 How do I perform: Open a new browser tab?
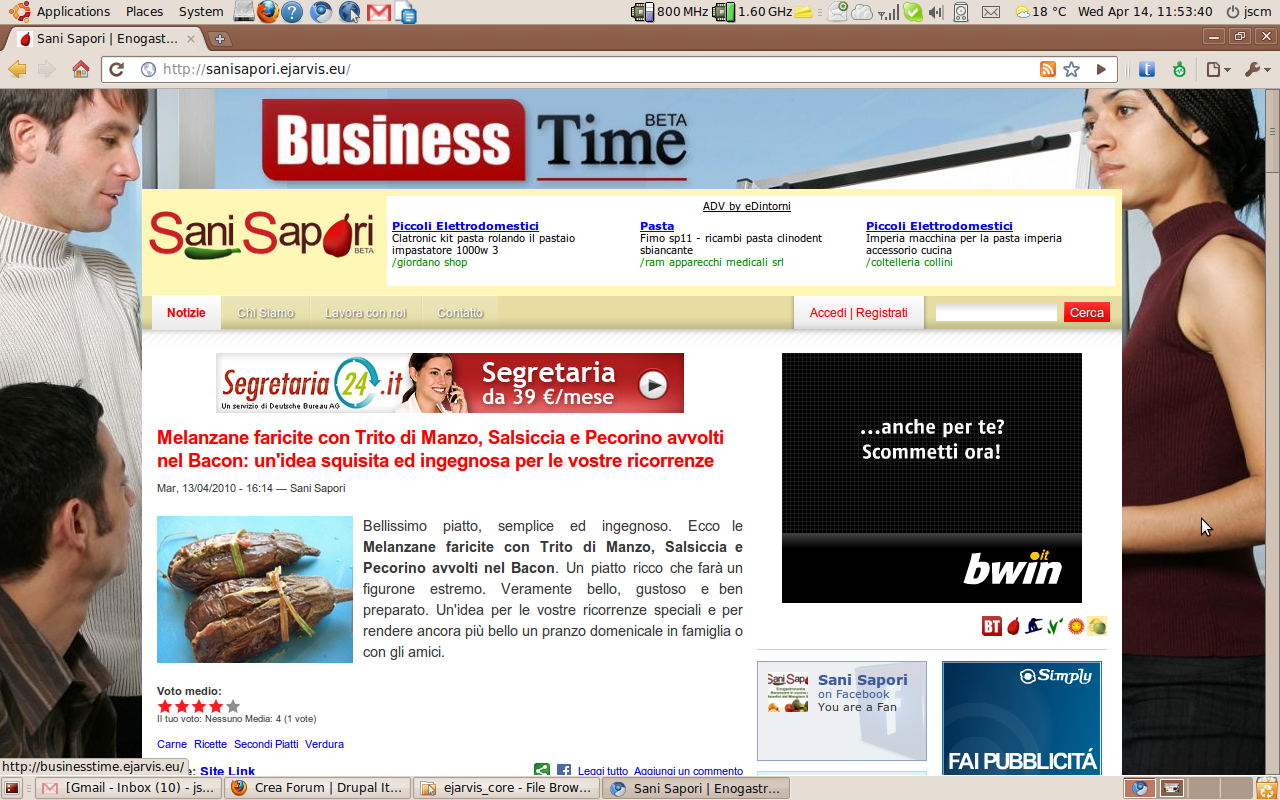pyautogui.click(x=220, y=39)
